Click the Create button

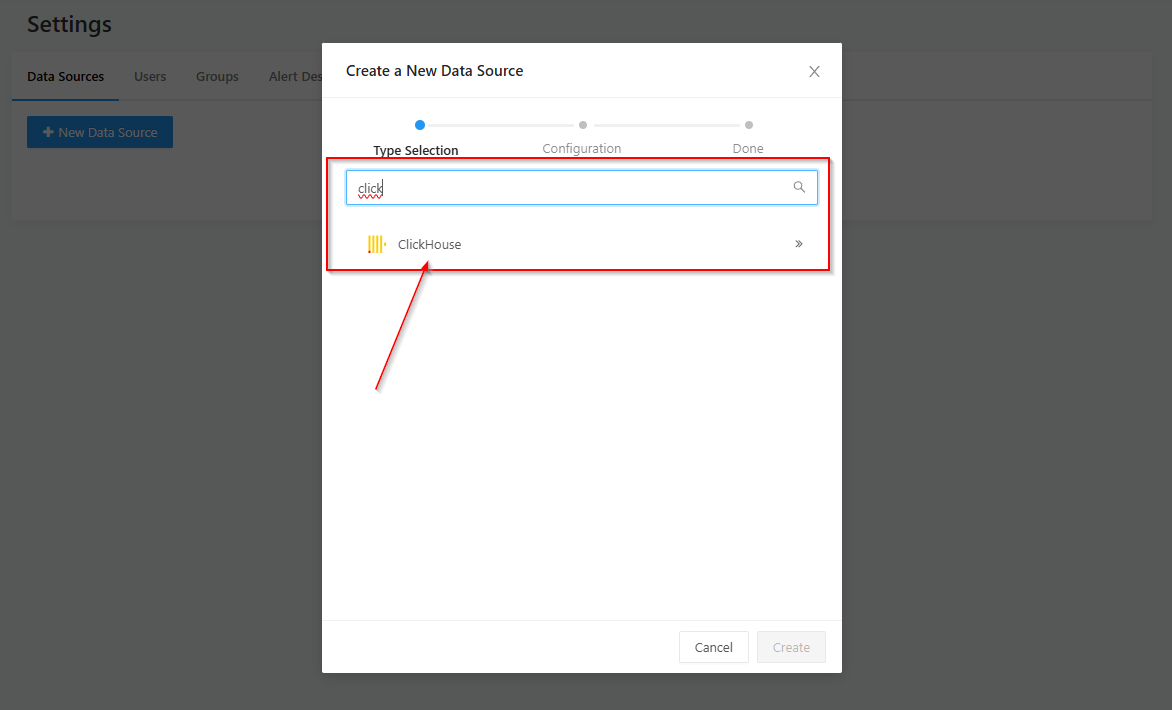(791, 647)
